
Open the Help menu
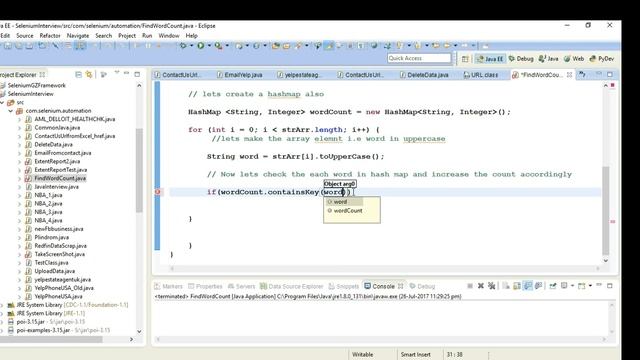click(191, 36)
